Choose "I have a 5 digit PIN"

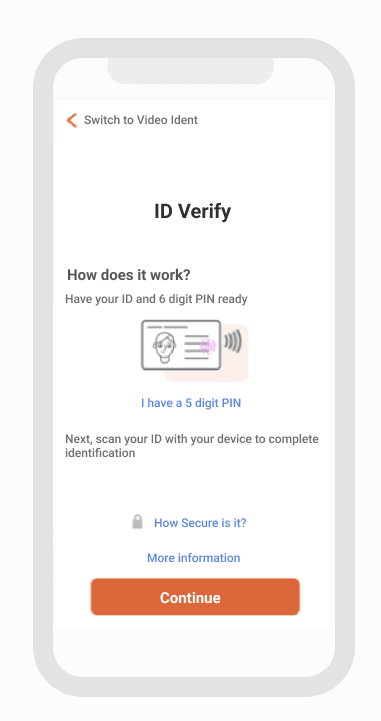[x=191, y=403]
